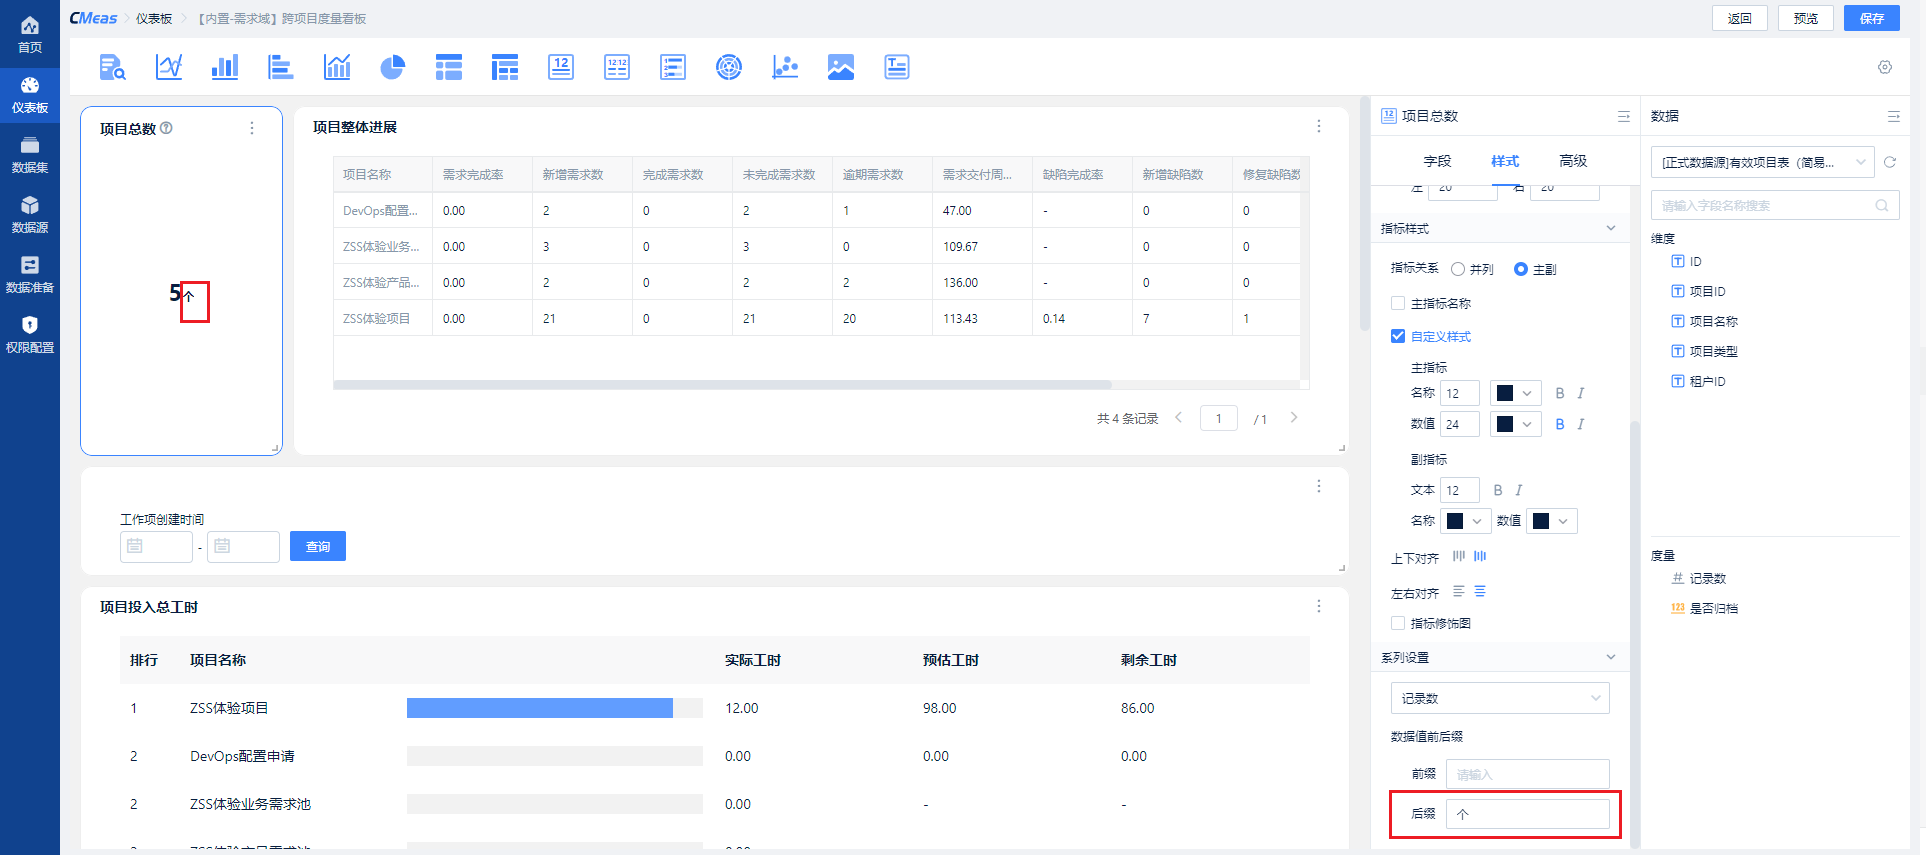This screenshot has height=855, width=1926.
Task: Insert a pie chart component
Action: click(x=393, y=67)
